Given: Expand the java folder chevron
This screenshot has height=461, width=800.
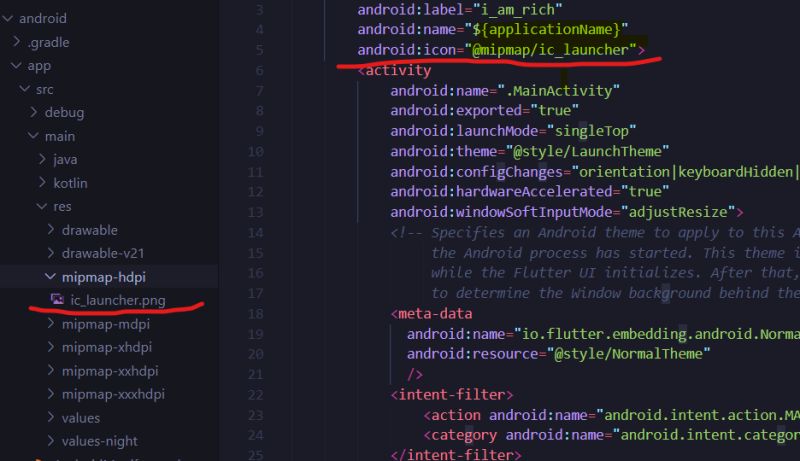Looking at the screenshot, I should (42, 159).
